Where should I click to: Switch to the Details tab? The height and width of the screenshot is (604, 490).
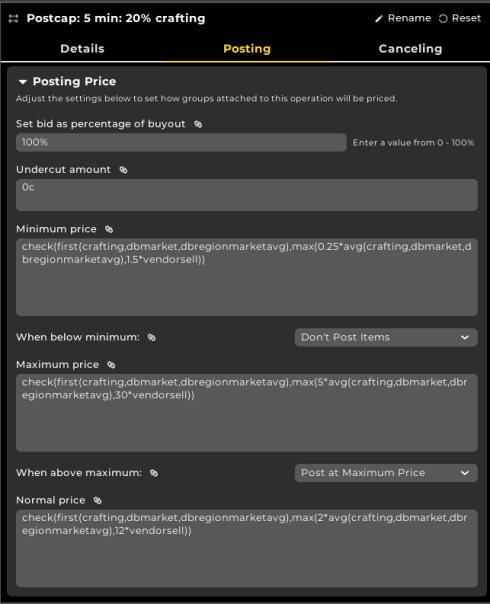pyautogui.click(x=82, y=49)
